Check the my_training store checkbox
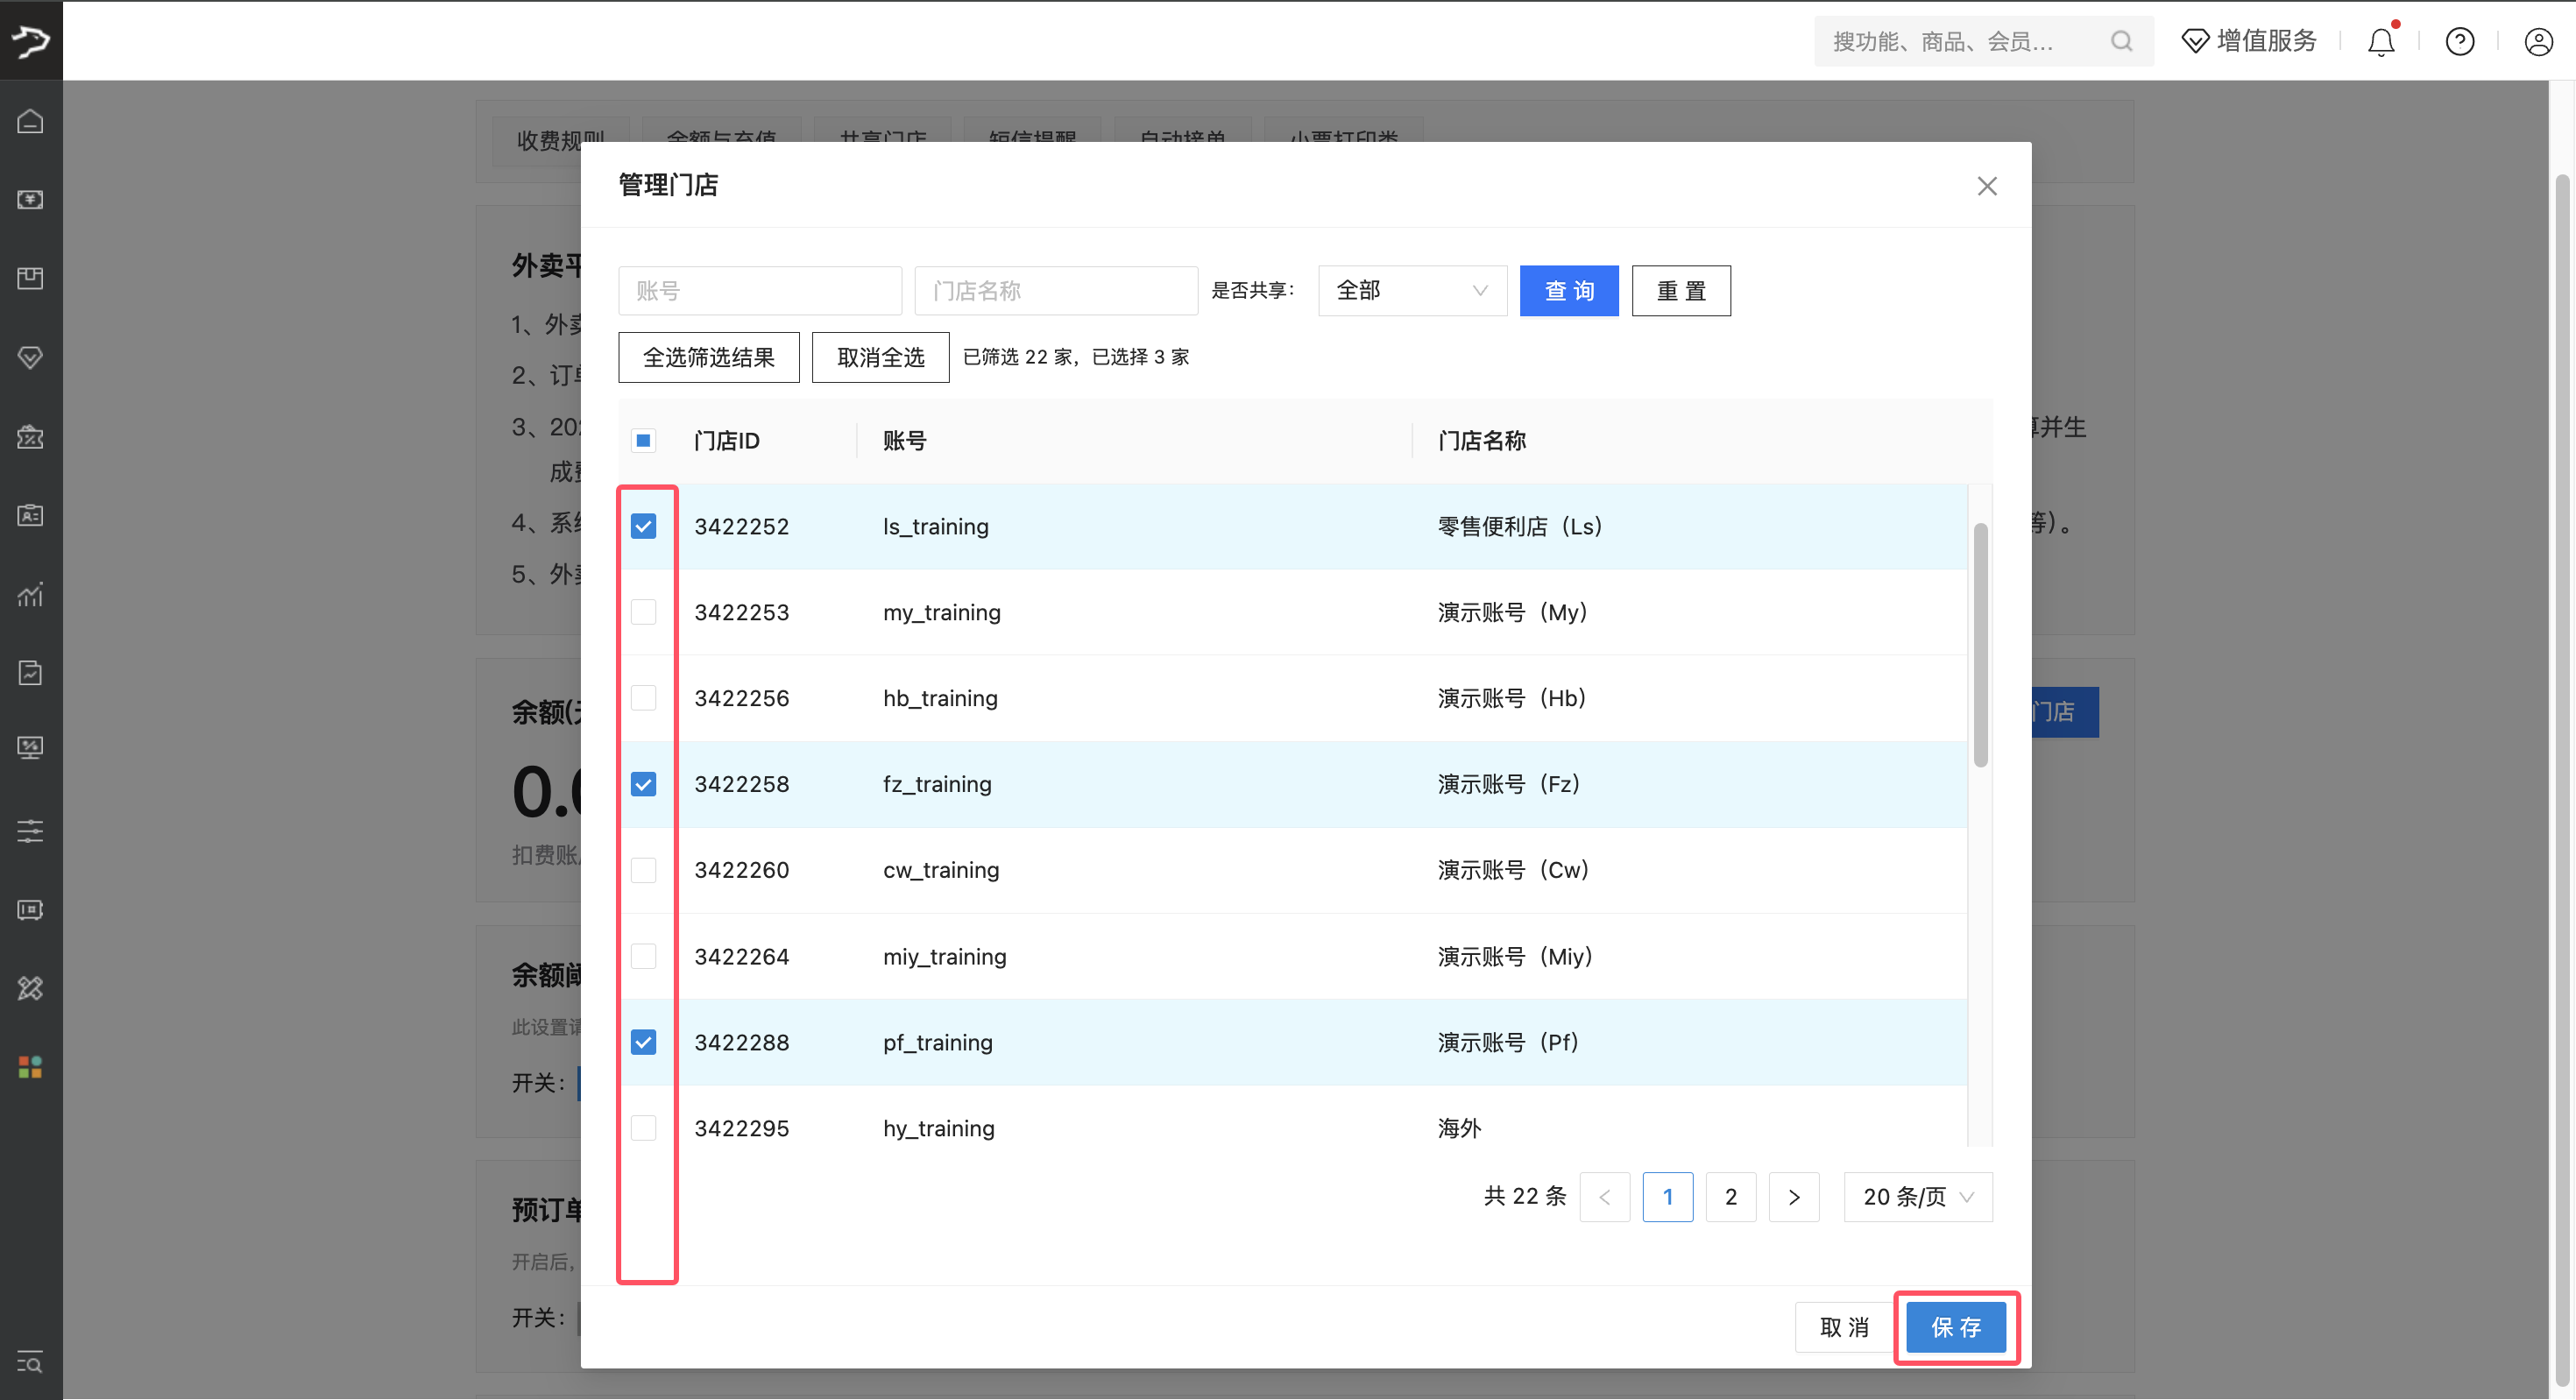The height and width of the screenshot is (1400, 2576). click(643, 612)
